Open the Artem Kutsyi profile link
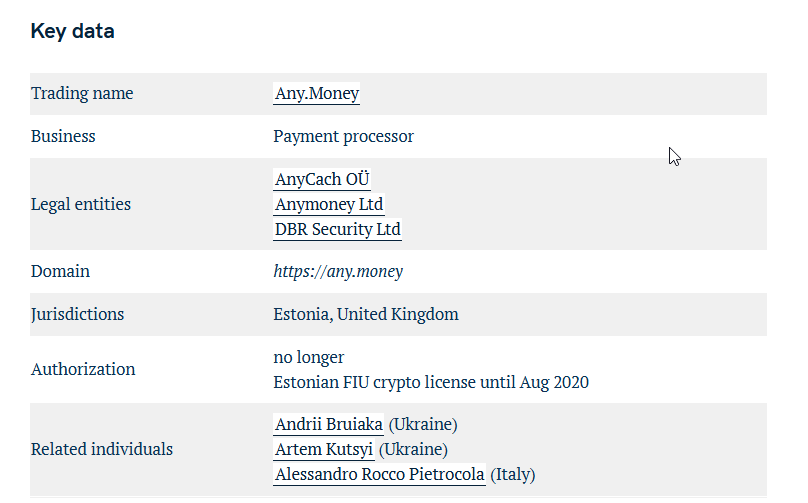The width and height of the screenshot is (808, 503). tap(324, 449)
